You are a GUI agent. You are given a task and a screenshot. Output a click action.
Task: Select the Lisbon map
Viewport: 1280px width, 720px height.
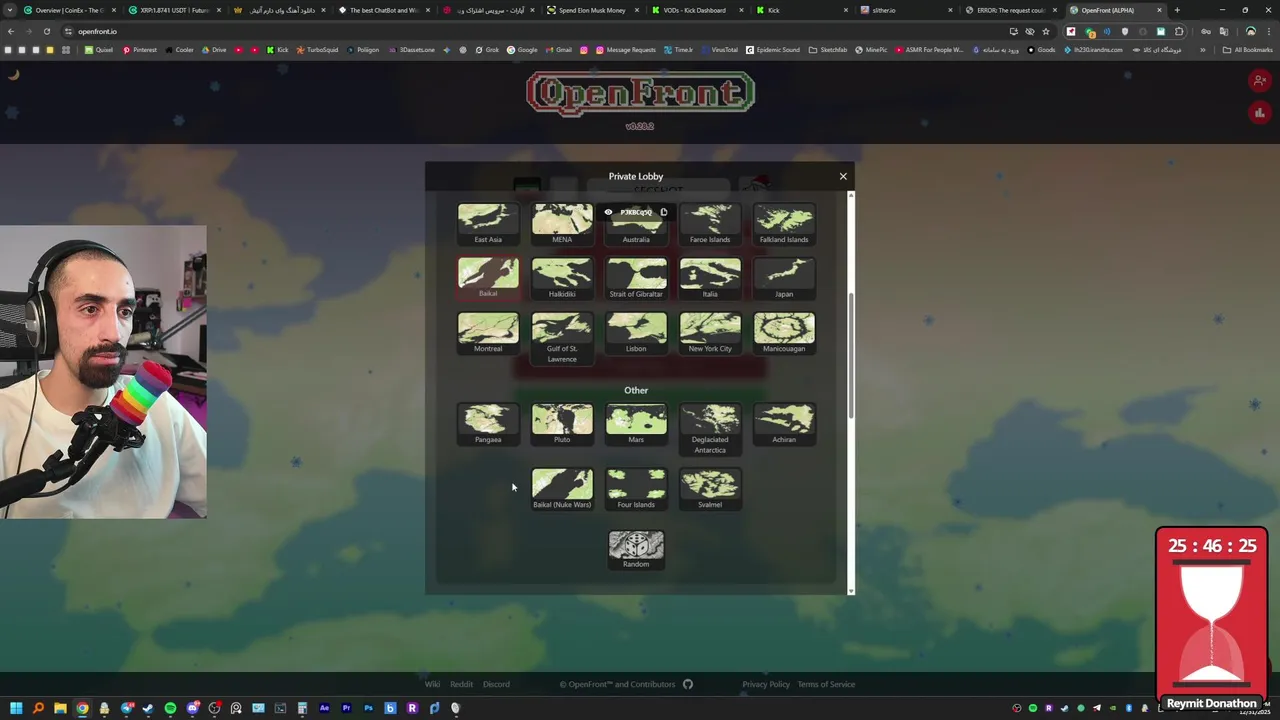click(x=636, y=333)
